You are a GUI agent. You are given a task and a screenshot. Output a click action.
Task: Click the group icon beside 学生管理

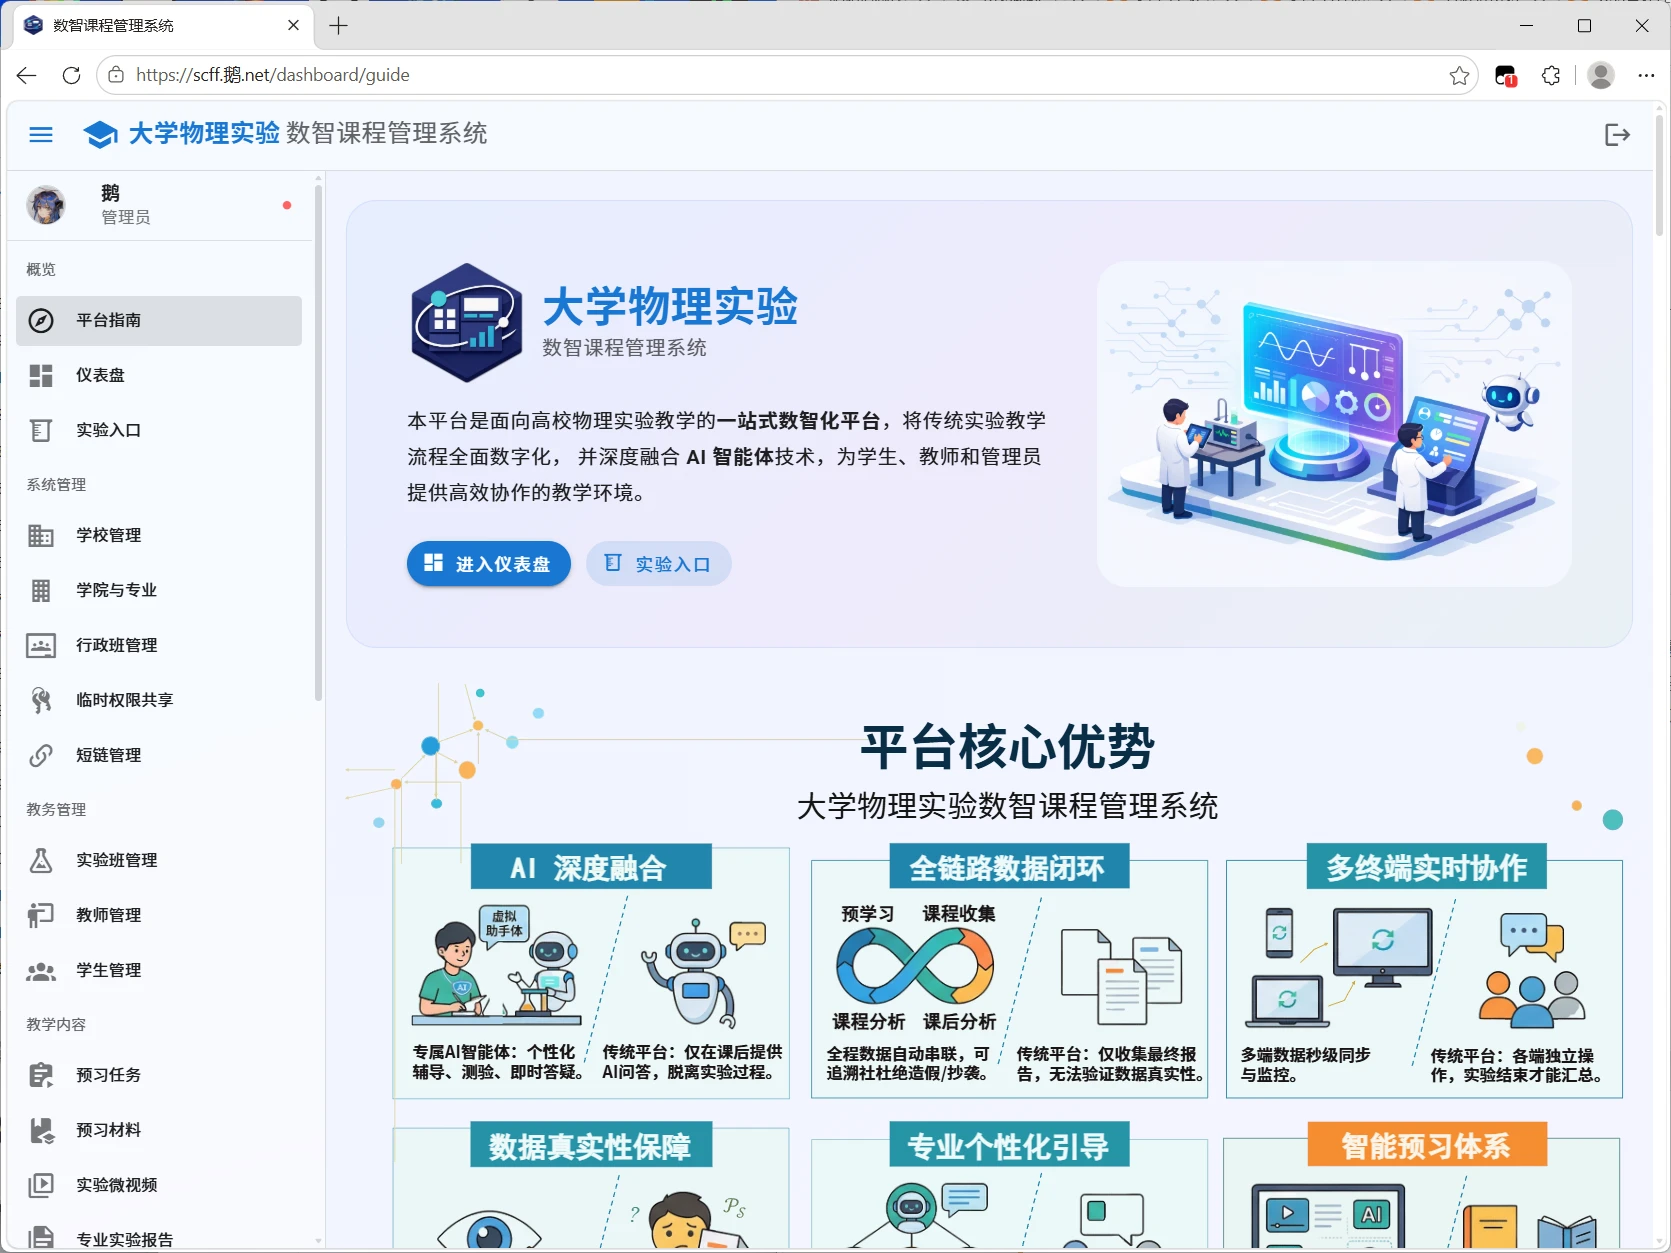tap(41, 971)
